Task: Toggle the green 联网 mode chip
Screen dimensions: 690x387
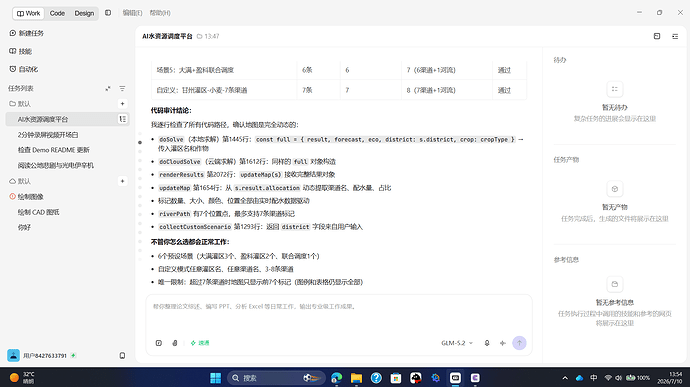Action: [x=200, y=343]
